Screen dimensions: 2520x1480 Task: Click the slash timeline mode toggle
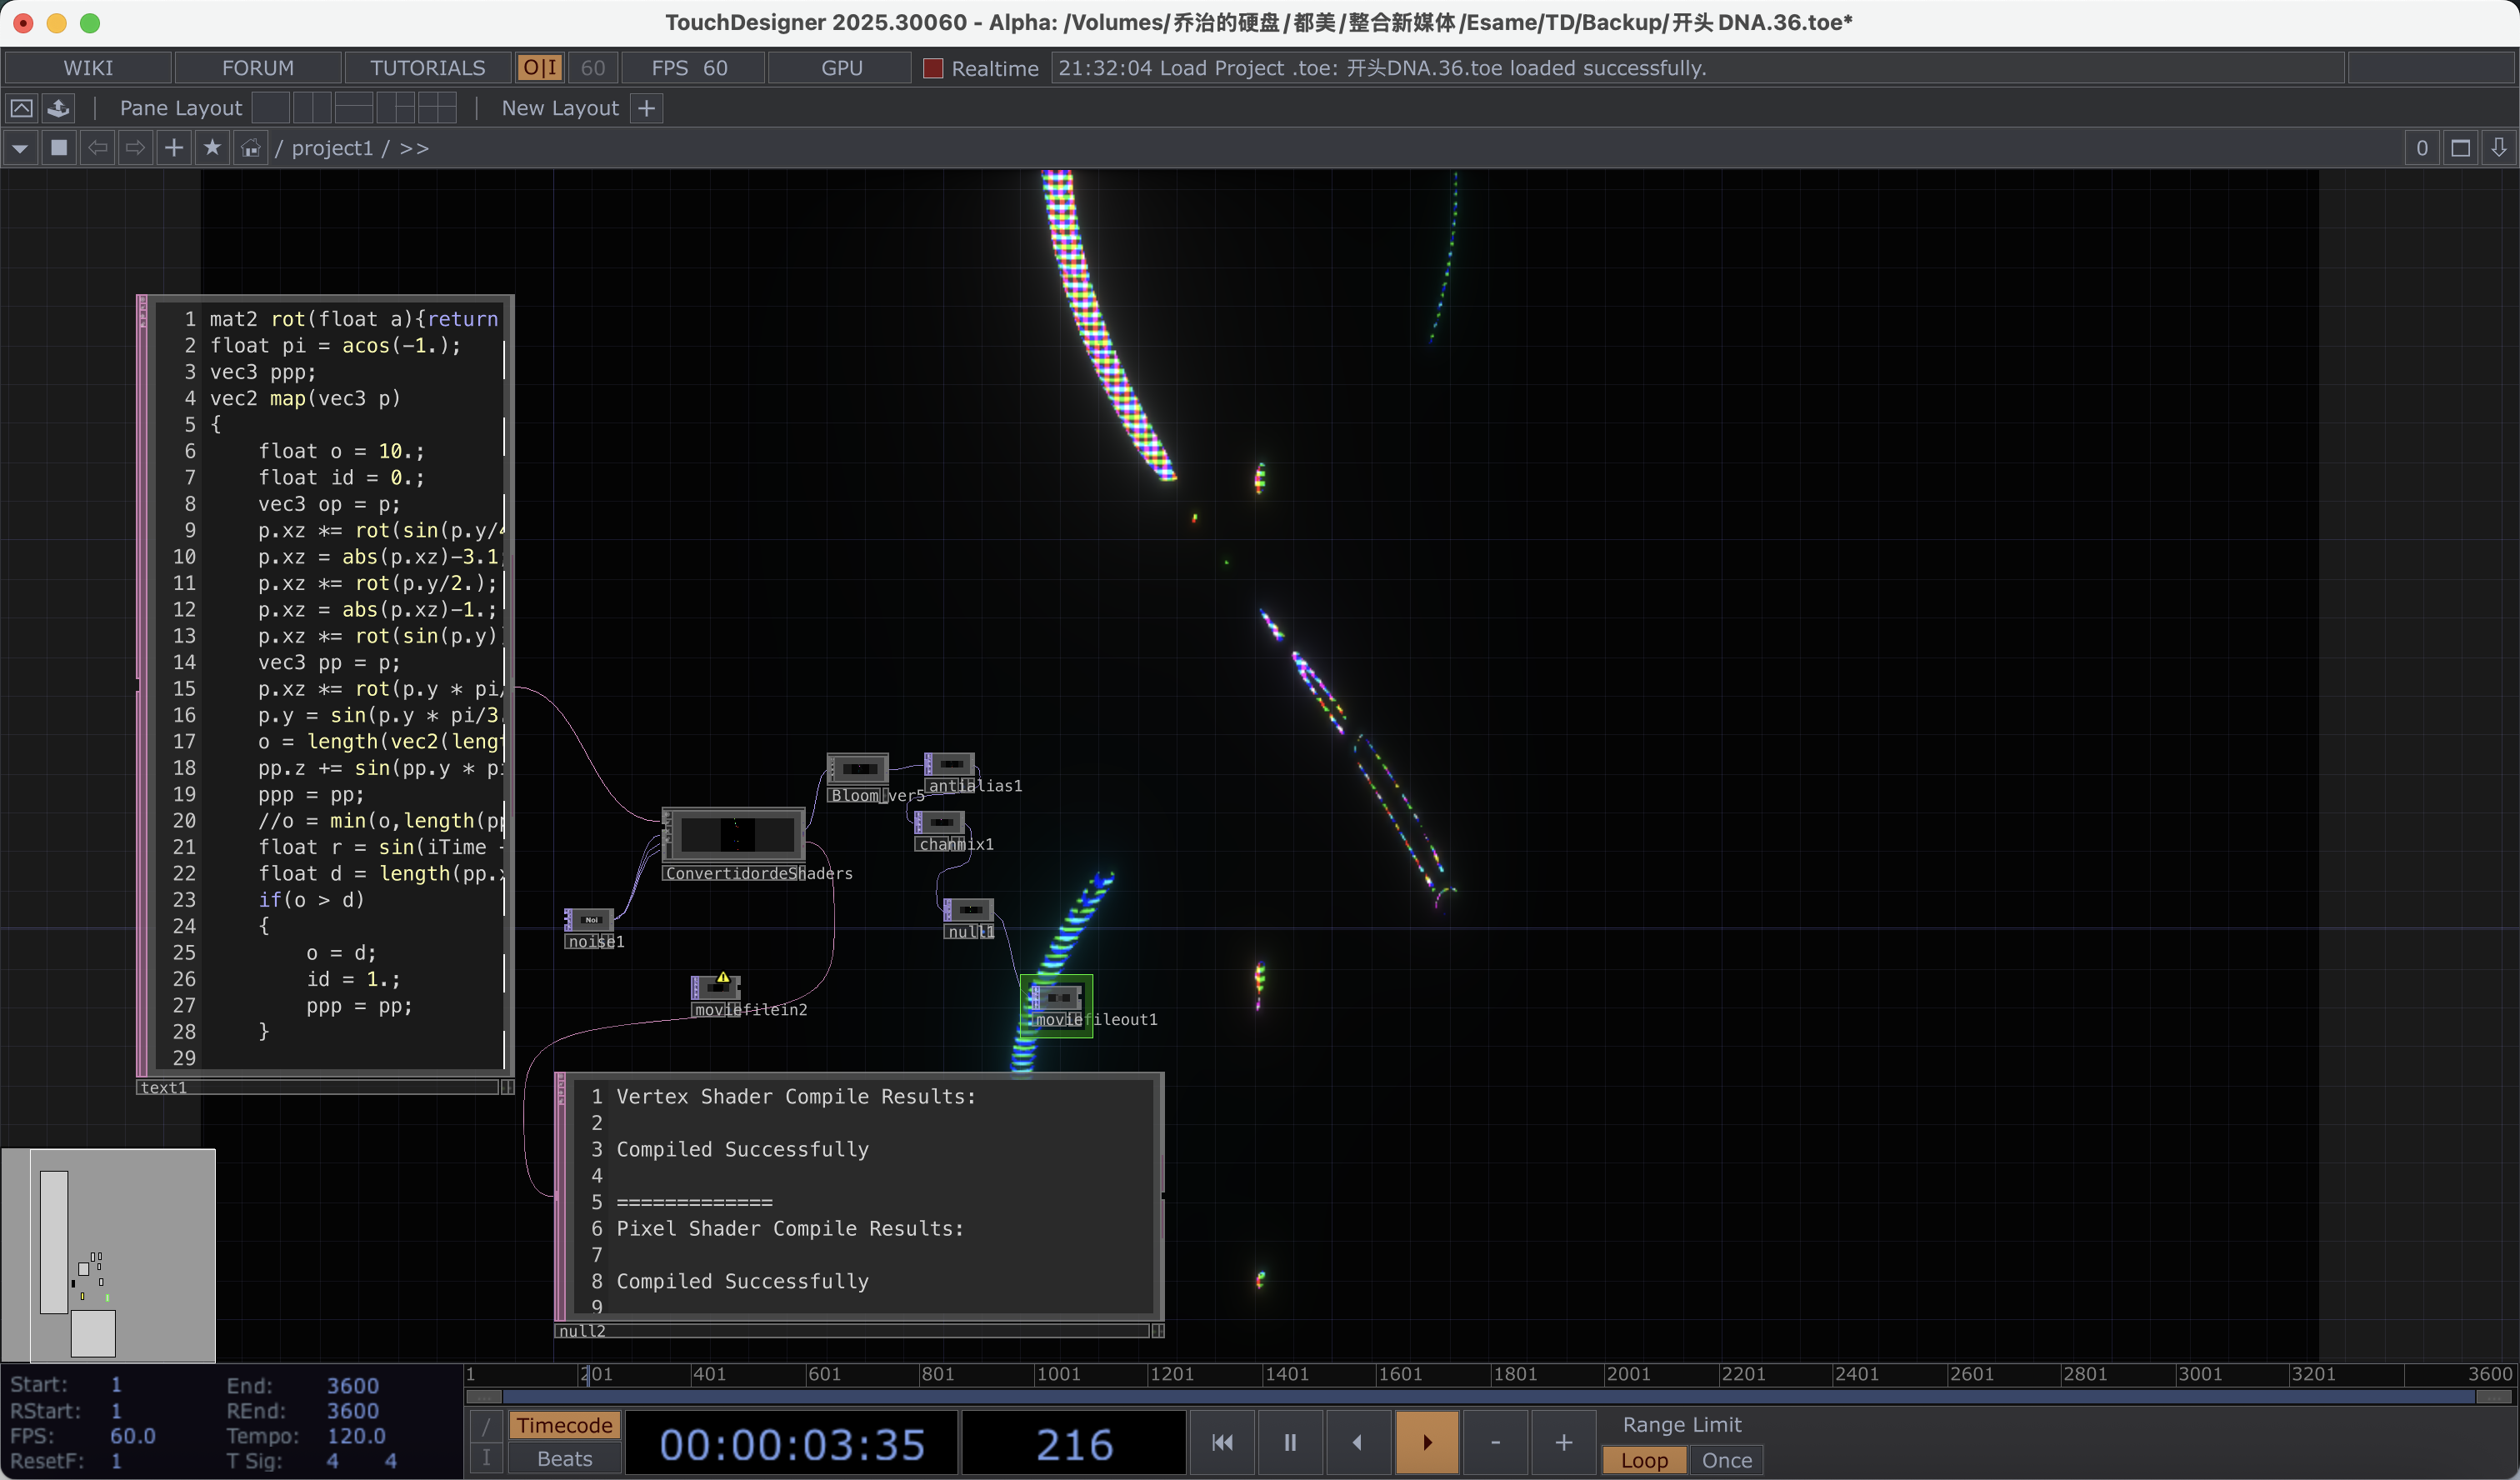[486, 1425]
